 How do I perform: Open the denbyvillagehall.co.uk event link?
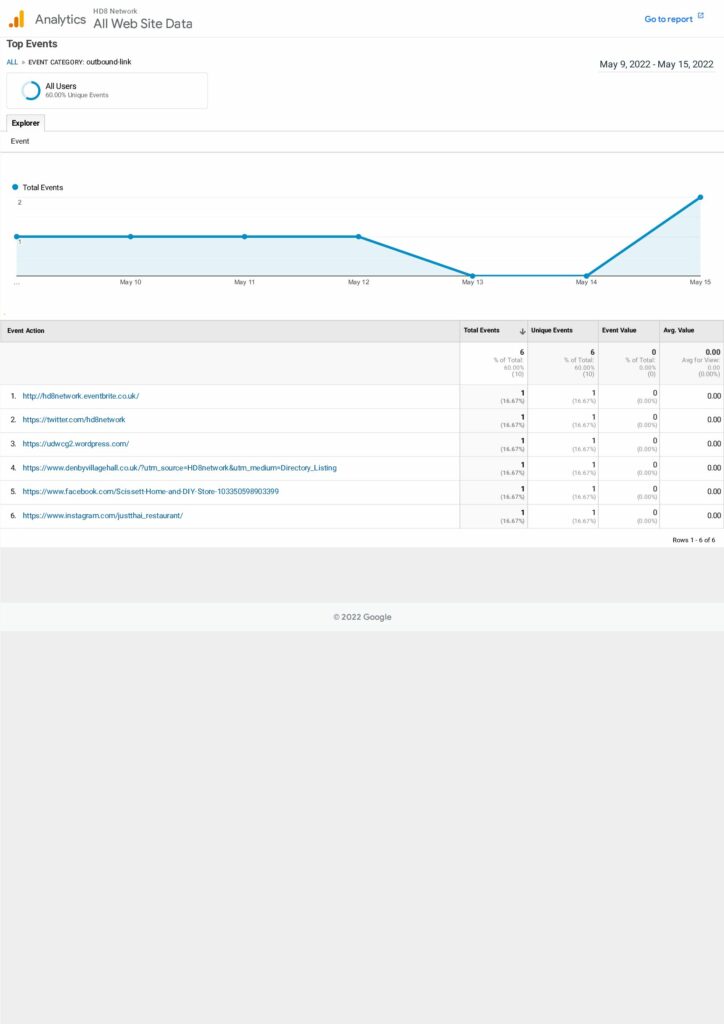click(x=179, y=468)
